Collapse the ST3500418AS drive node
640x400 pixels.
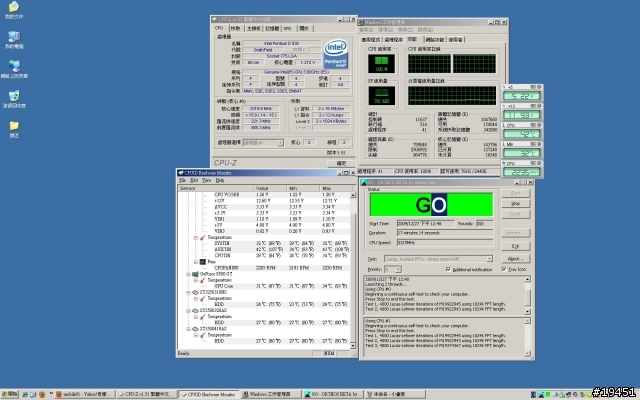tap(188, 329)
